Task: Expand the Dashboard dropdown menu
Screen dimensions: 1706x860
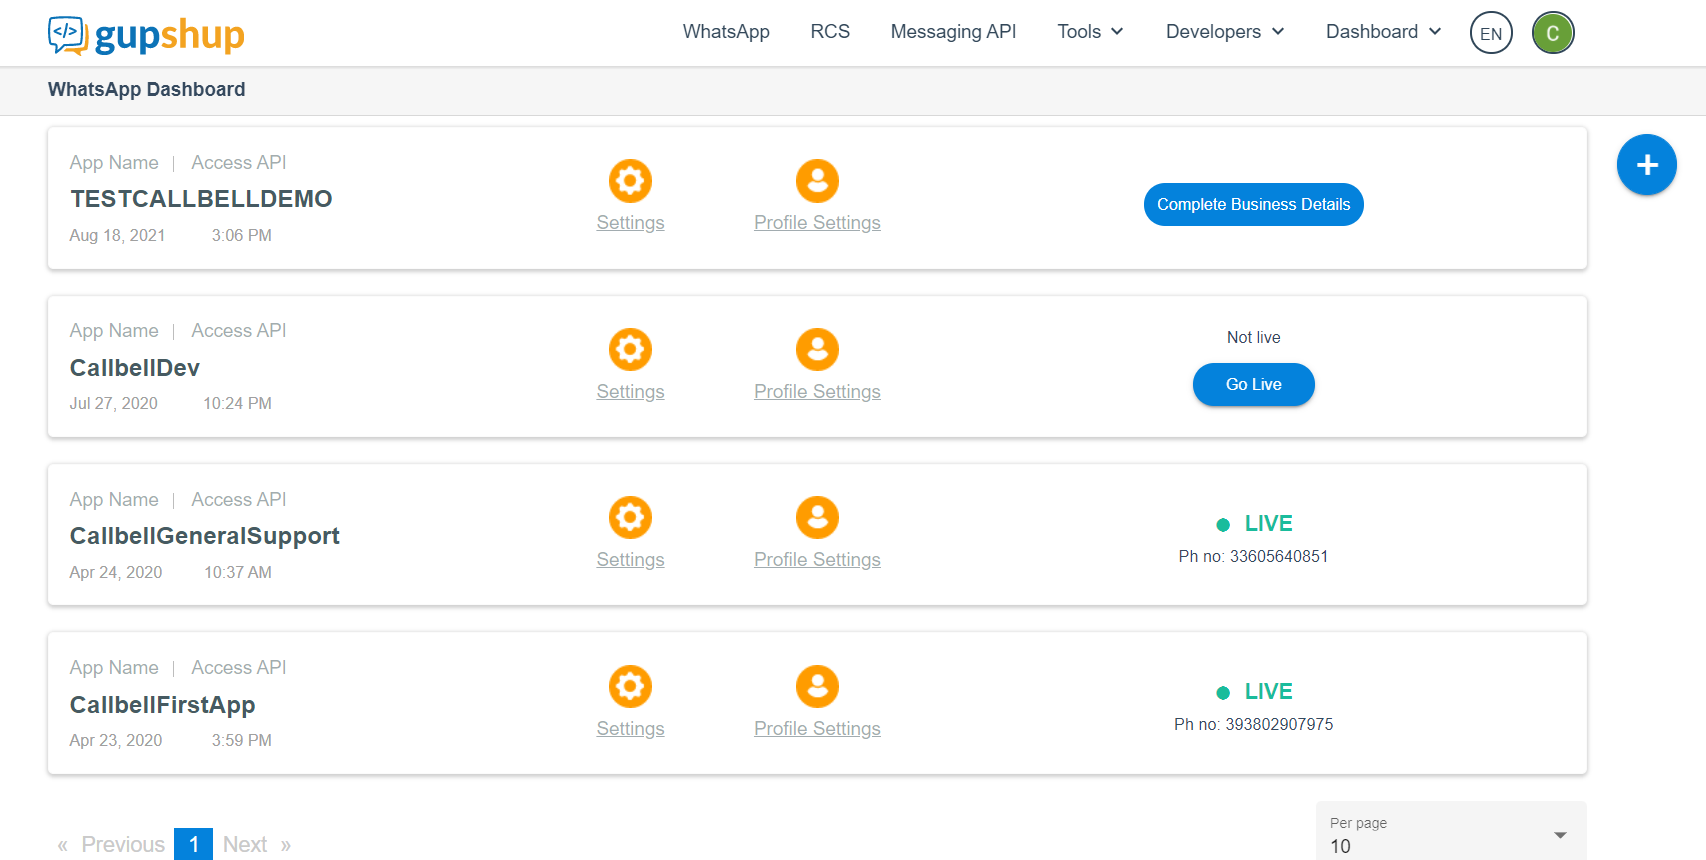Action: 1384,32
